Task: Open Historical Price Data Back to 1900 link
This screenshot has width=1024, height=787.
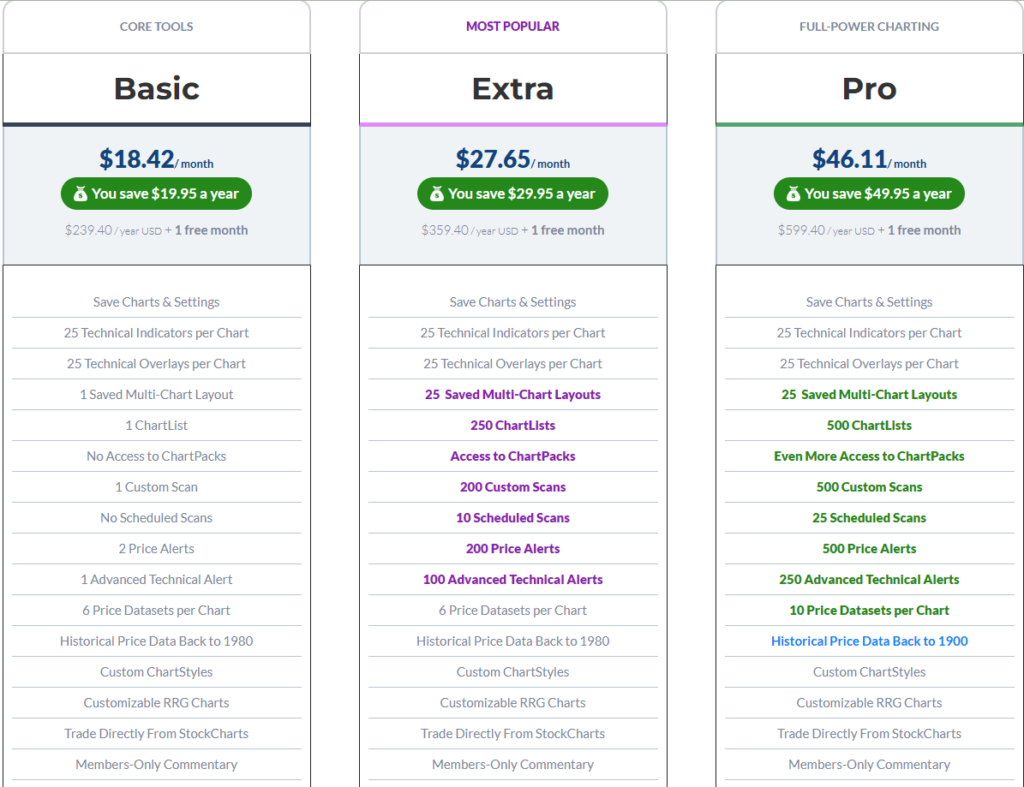Action: coord(869,641)
